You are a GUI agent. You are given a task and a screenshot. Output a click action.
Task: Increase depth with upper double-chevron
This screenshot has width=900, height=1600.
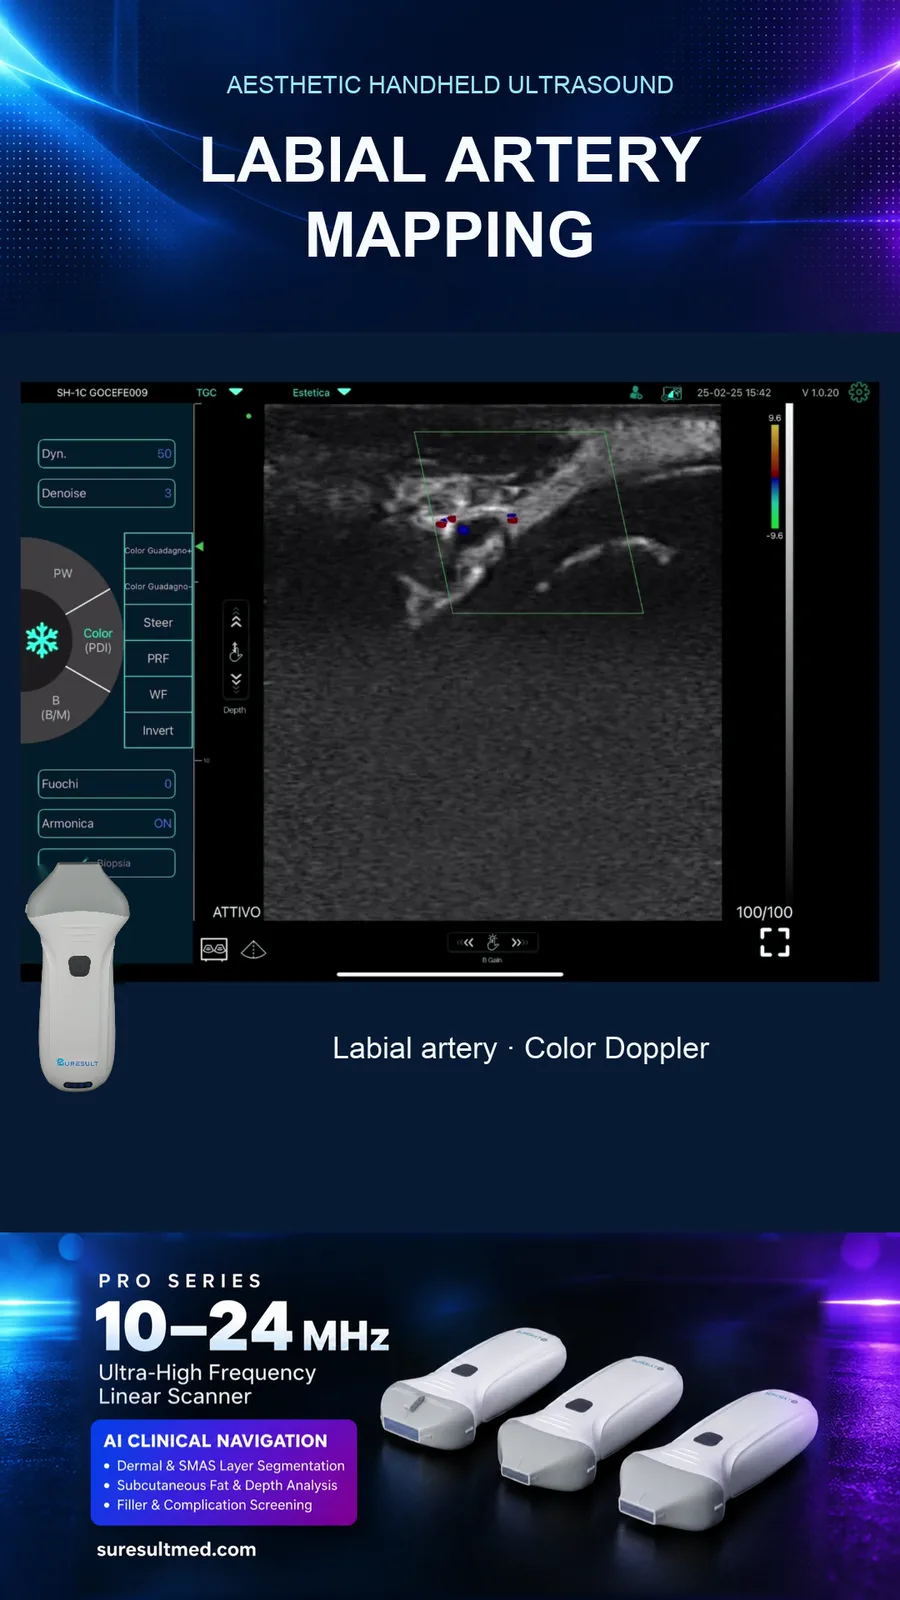pyautogui.click(x=236, y=621)
